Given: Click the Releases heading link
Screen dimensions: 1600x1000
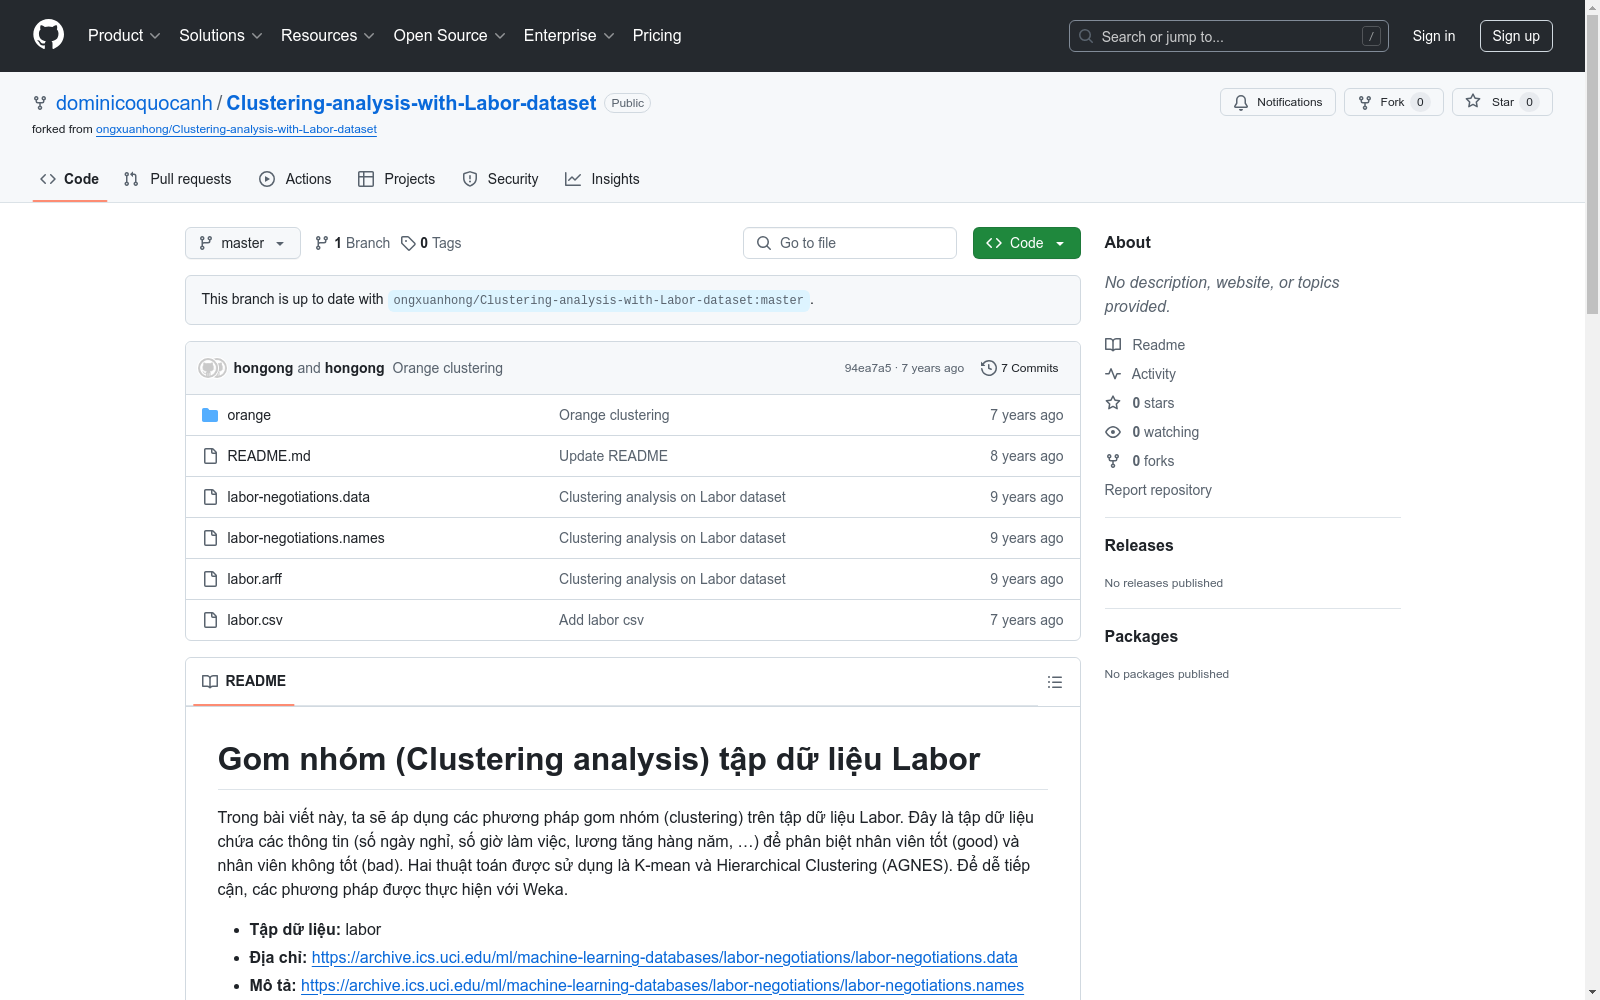Looking at the screenshot, I should 1139,545.
